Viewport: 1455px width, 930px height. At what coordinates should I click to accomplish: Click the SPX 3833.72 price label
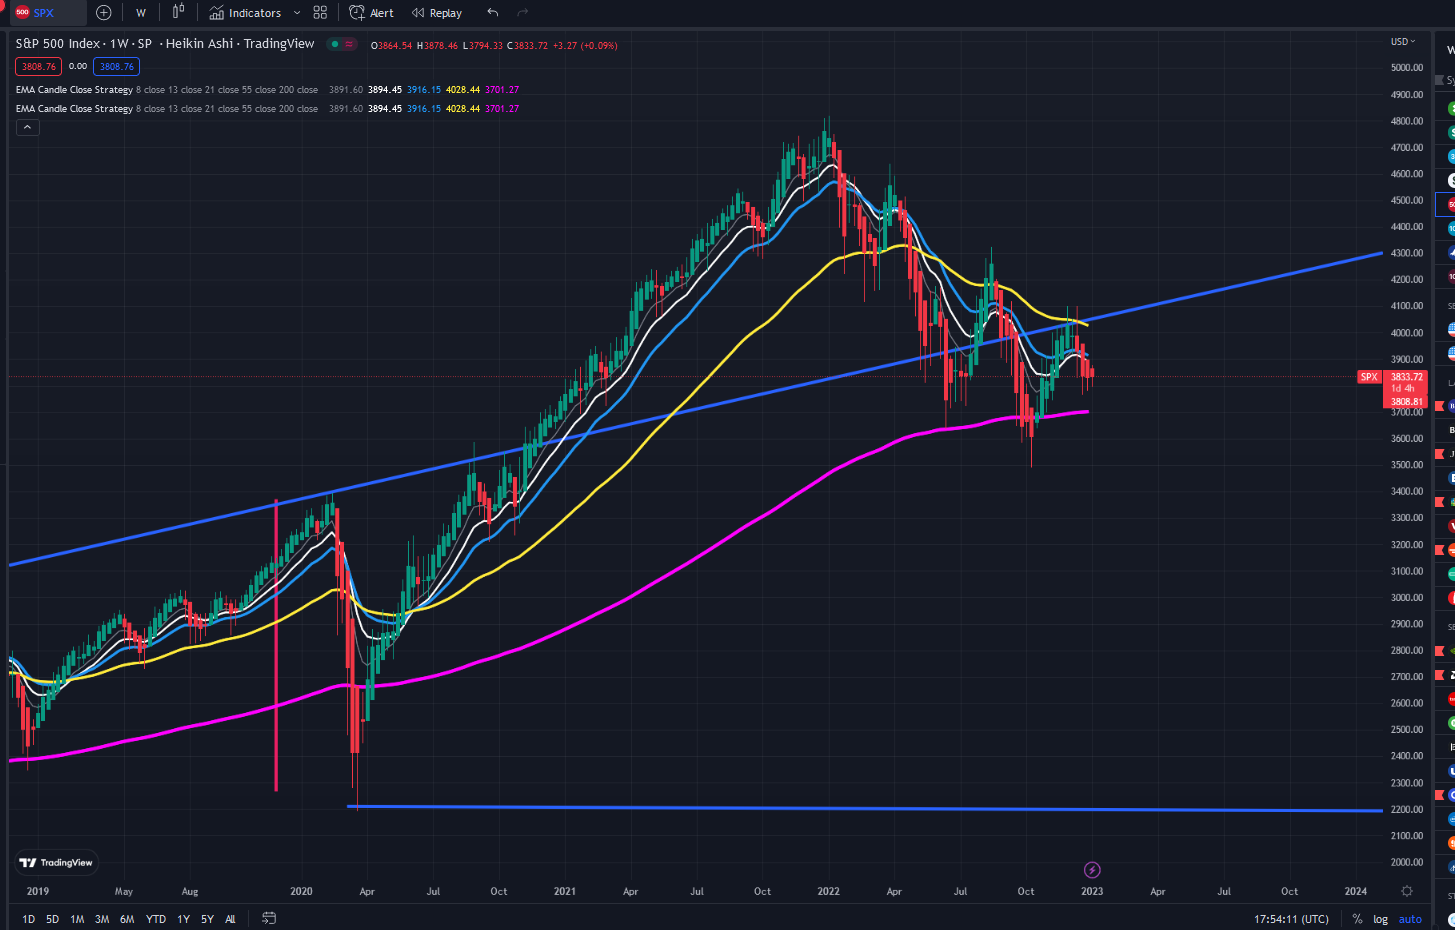pos(1391,377)
